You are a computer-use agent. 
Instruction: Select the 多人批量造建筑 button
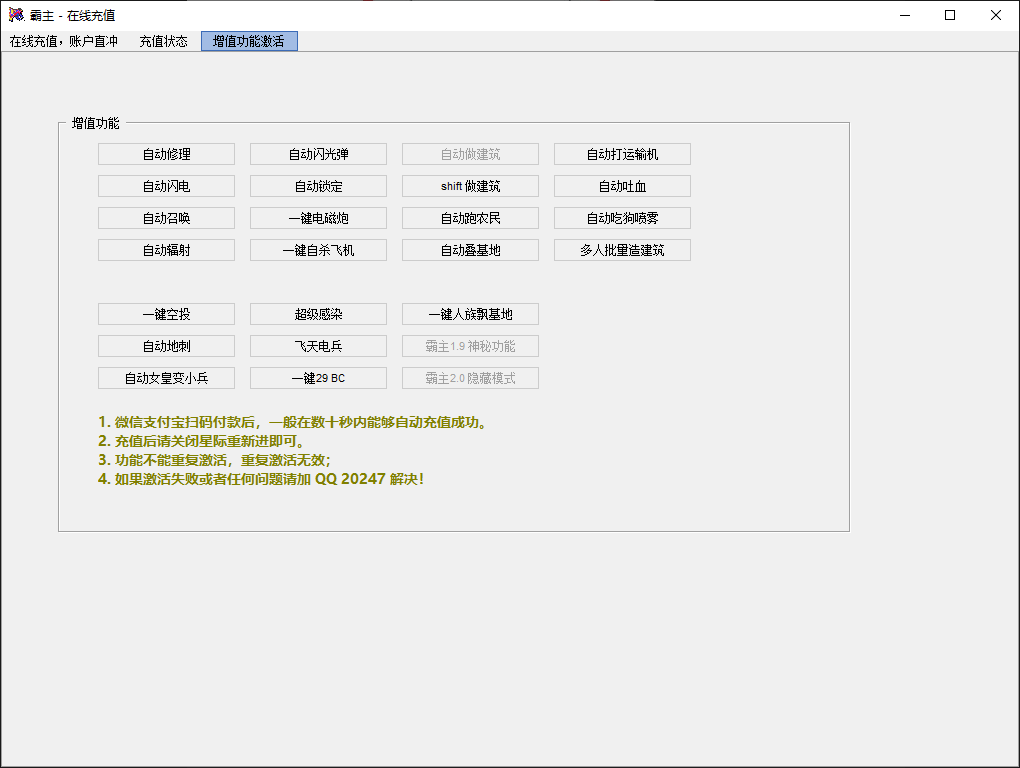coord(622,250)
